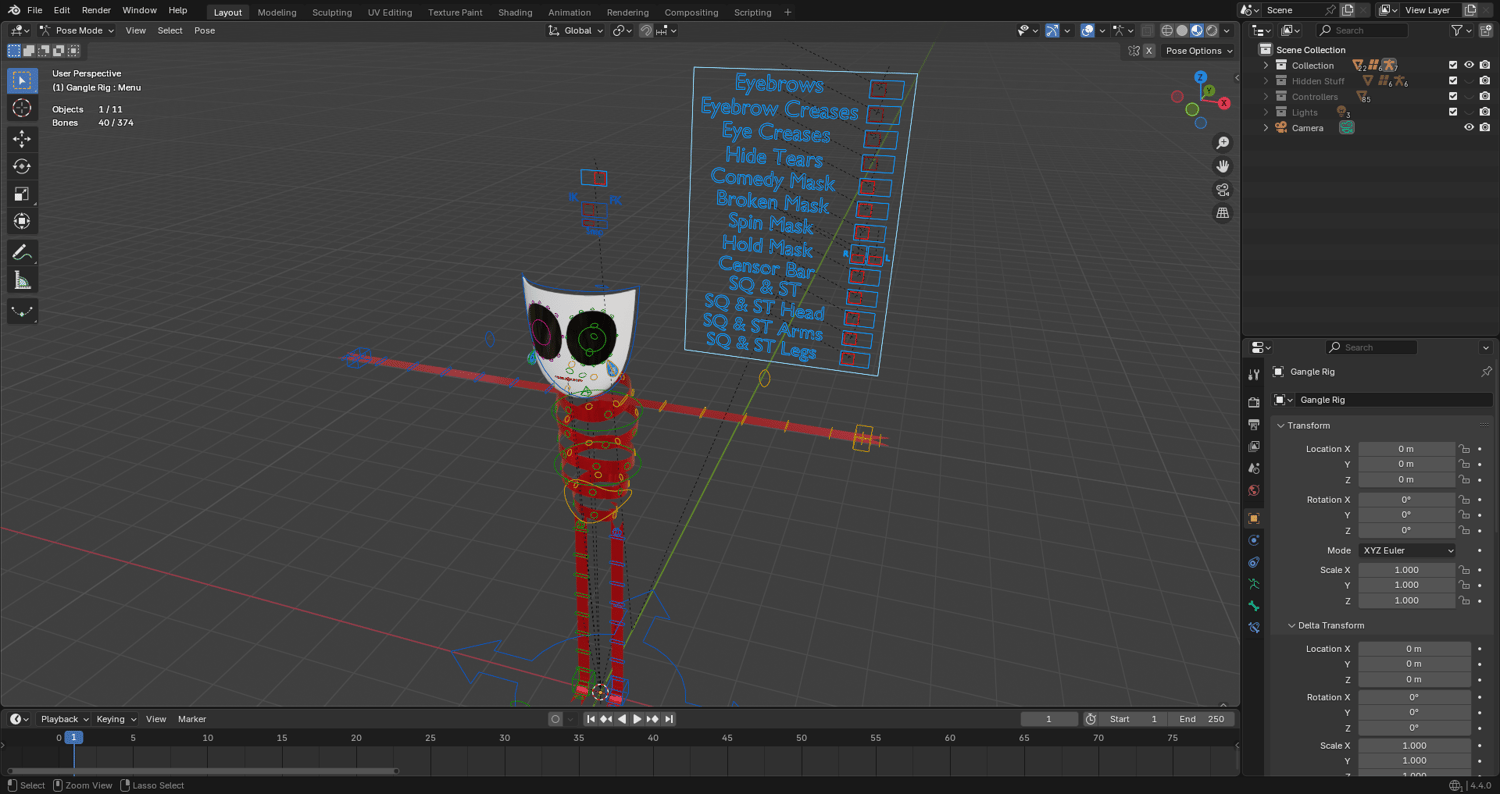Open the View Layer properties tab
1500x794 pixels.
tap(1254, 447)
